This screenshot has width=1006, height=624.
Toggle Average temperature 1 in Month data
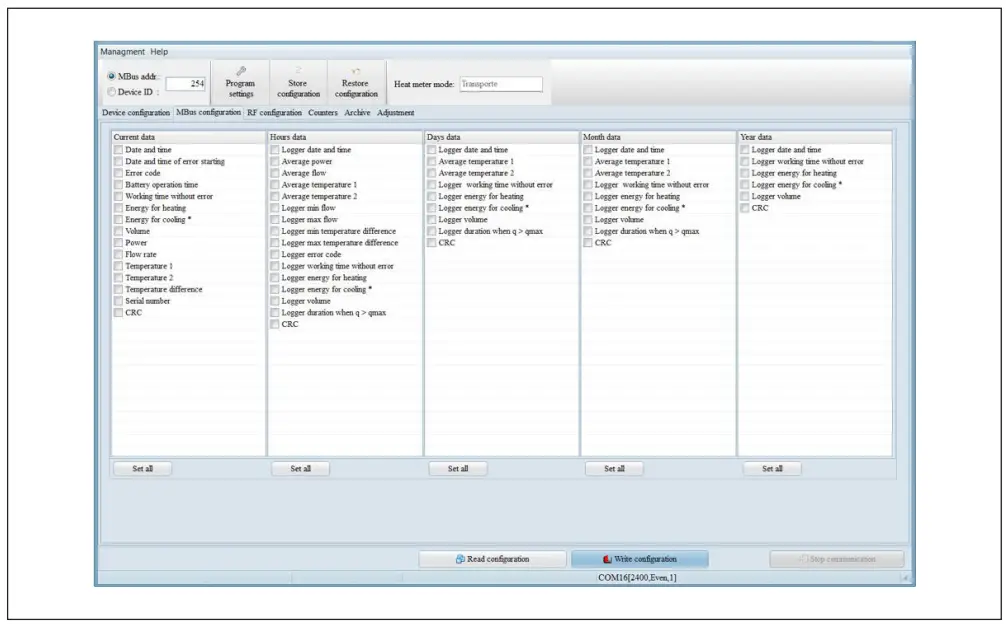click(588, 161)
